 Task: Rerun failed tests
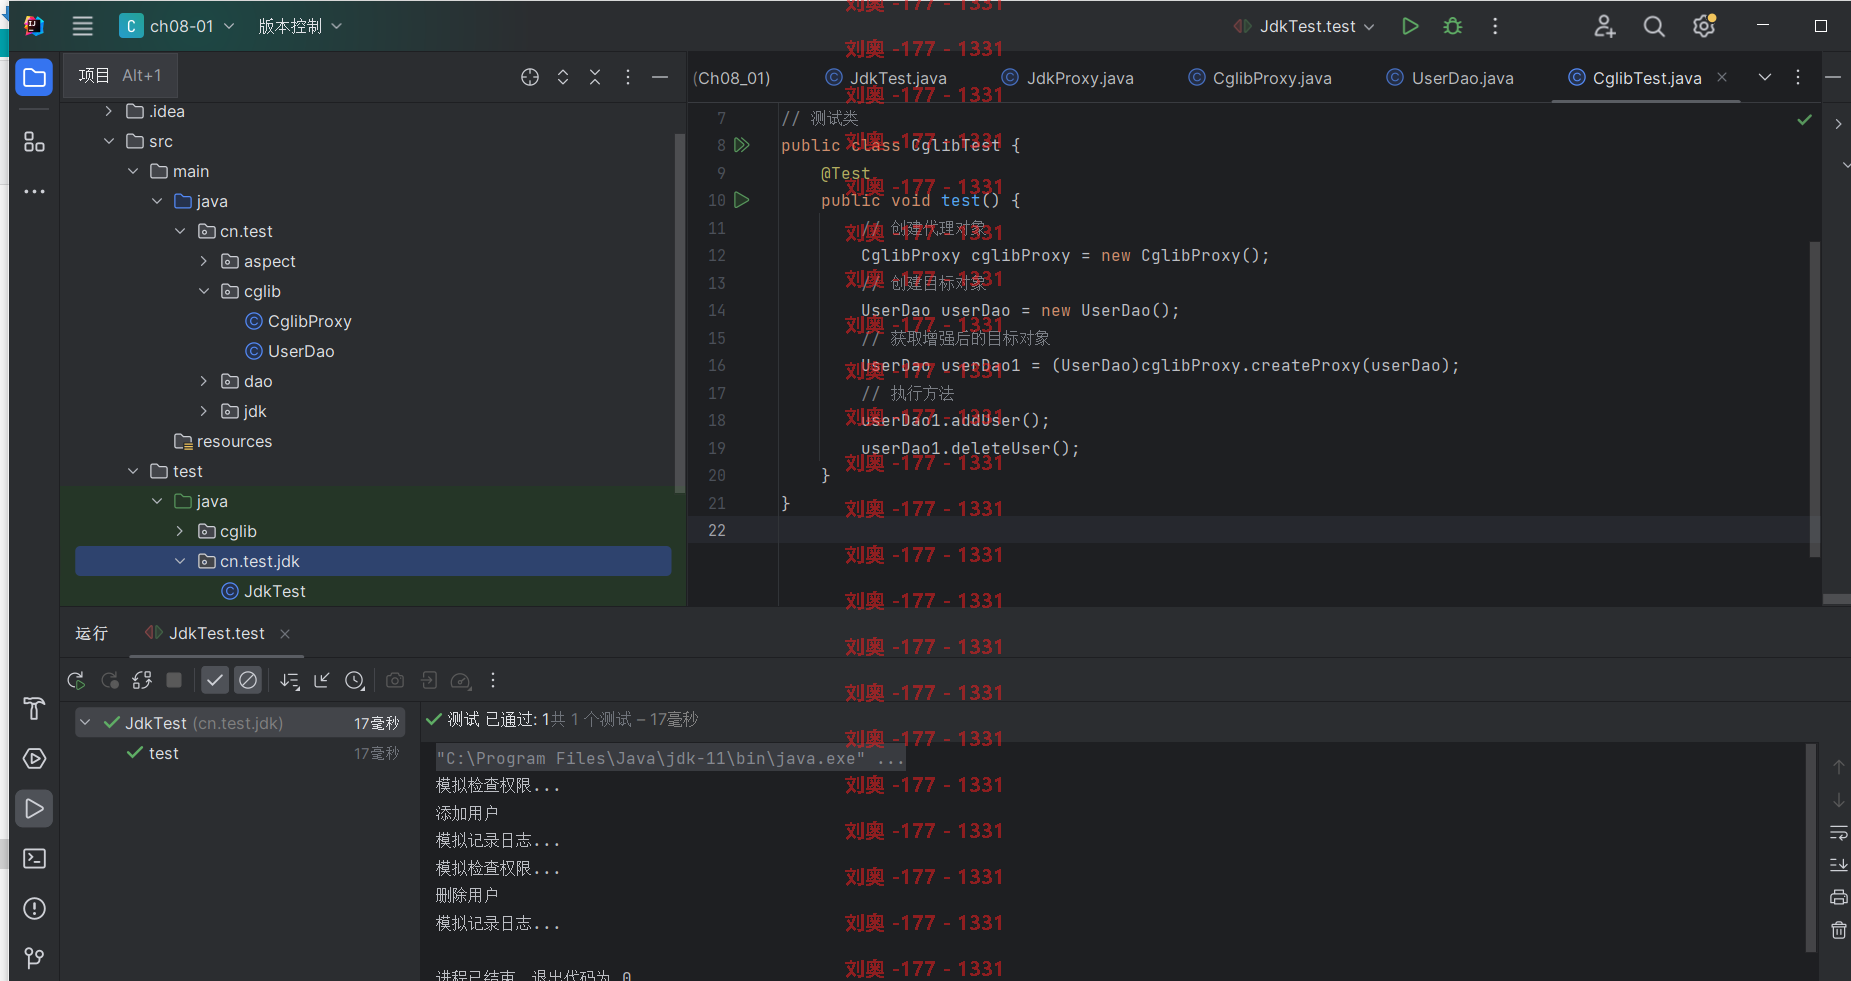(x=110, y=680)
